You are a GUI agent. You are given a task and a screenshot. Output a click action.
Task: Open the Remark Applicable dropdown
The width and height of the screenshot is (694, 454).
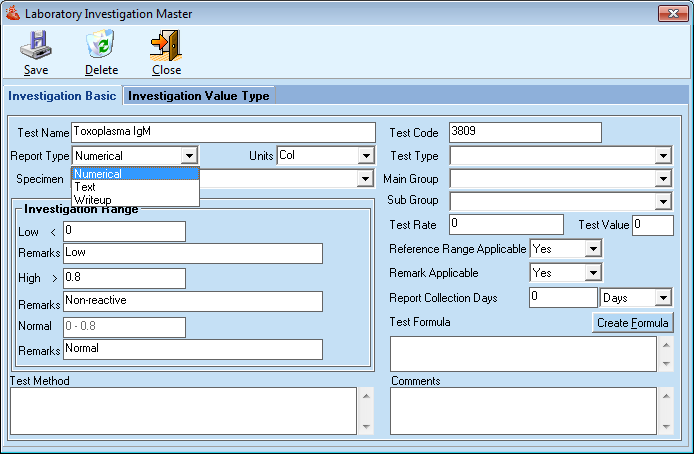(x=592, y=272)
